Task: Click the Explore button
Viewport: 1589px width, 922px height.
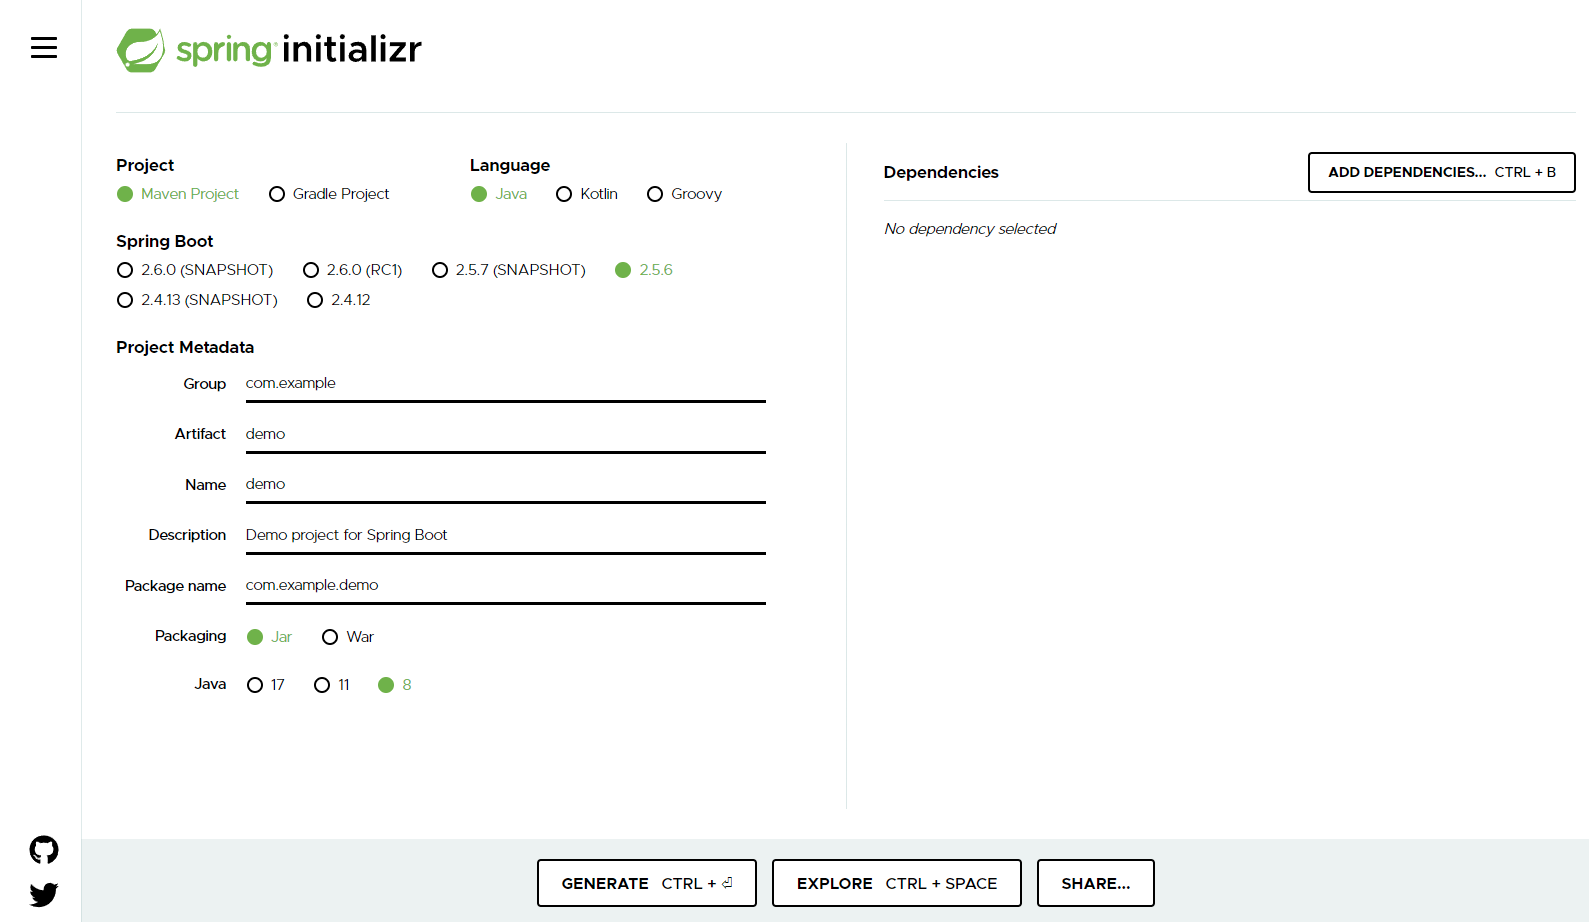Action: 897,883
